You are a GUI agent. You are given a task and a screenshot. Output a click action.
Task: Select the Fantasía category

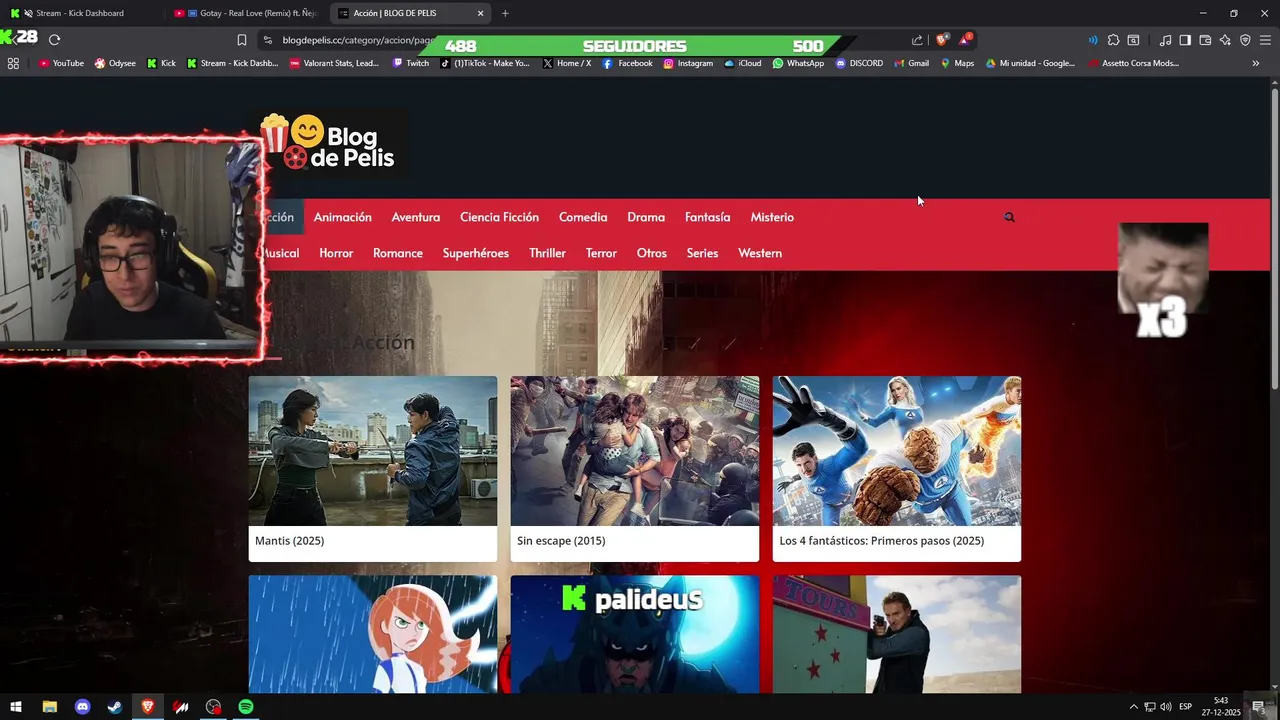707,217
